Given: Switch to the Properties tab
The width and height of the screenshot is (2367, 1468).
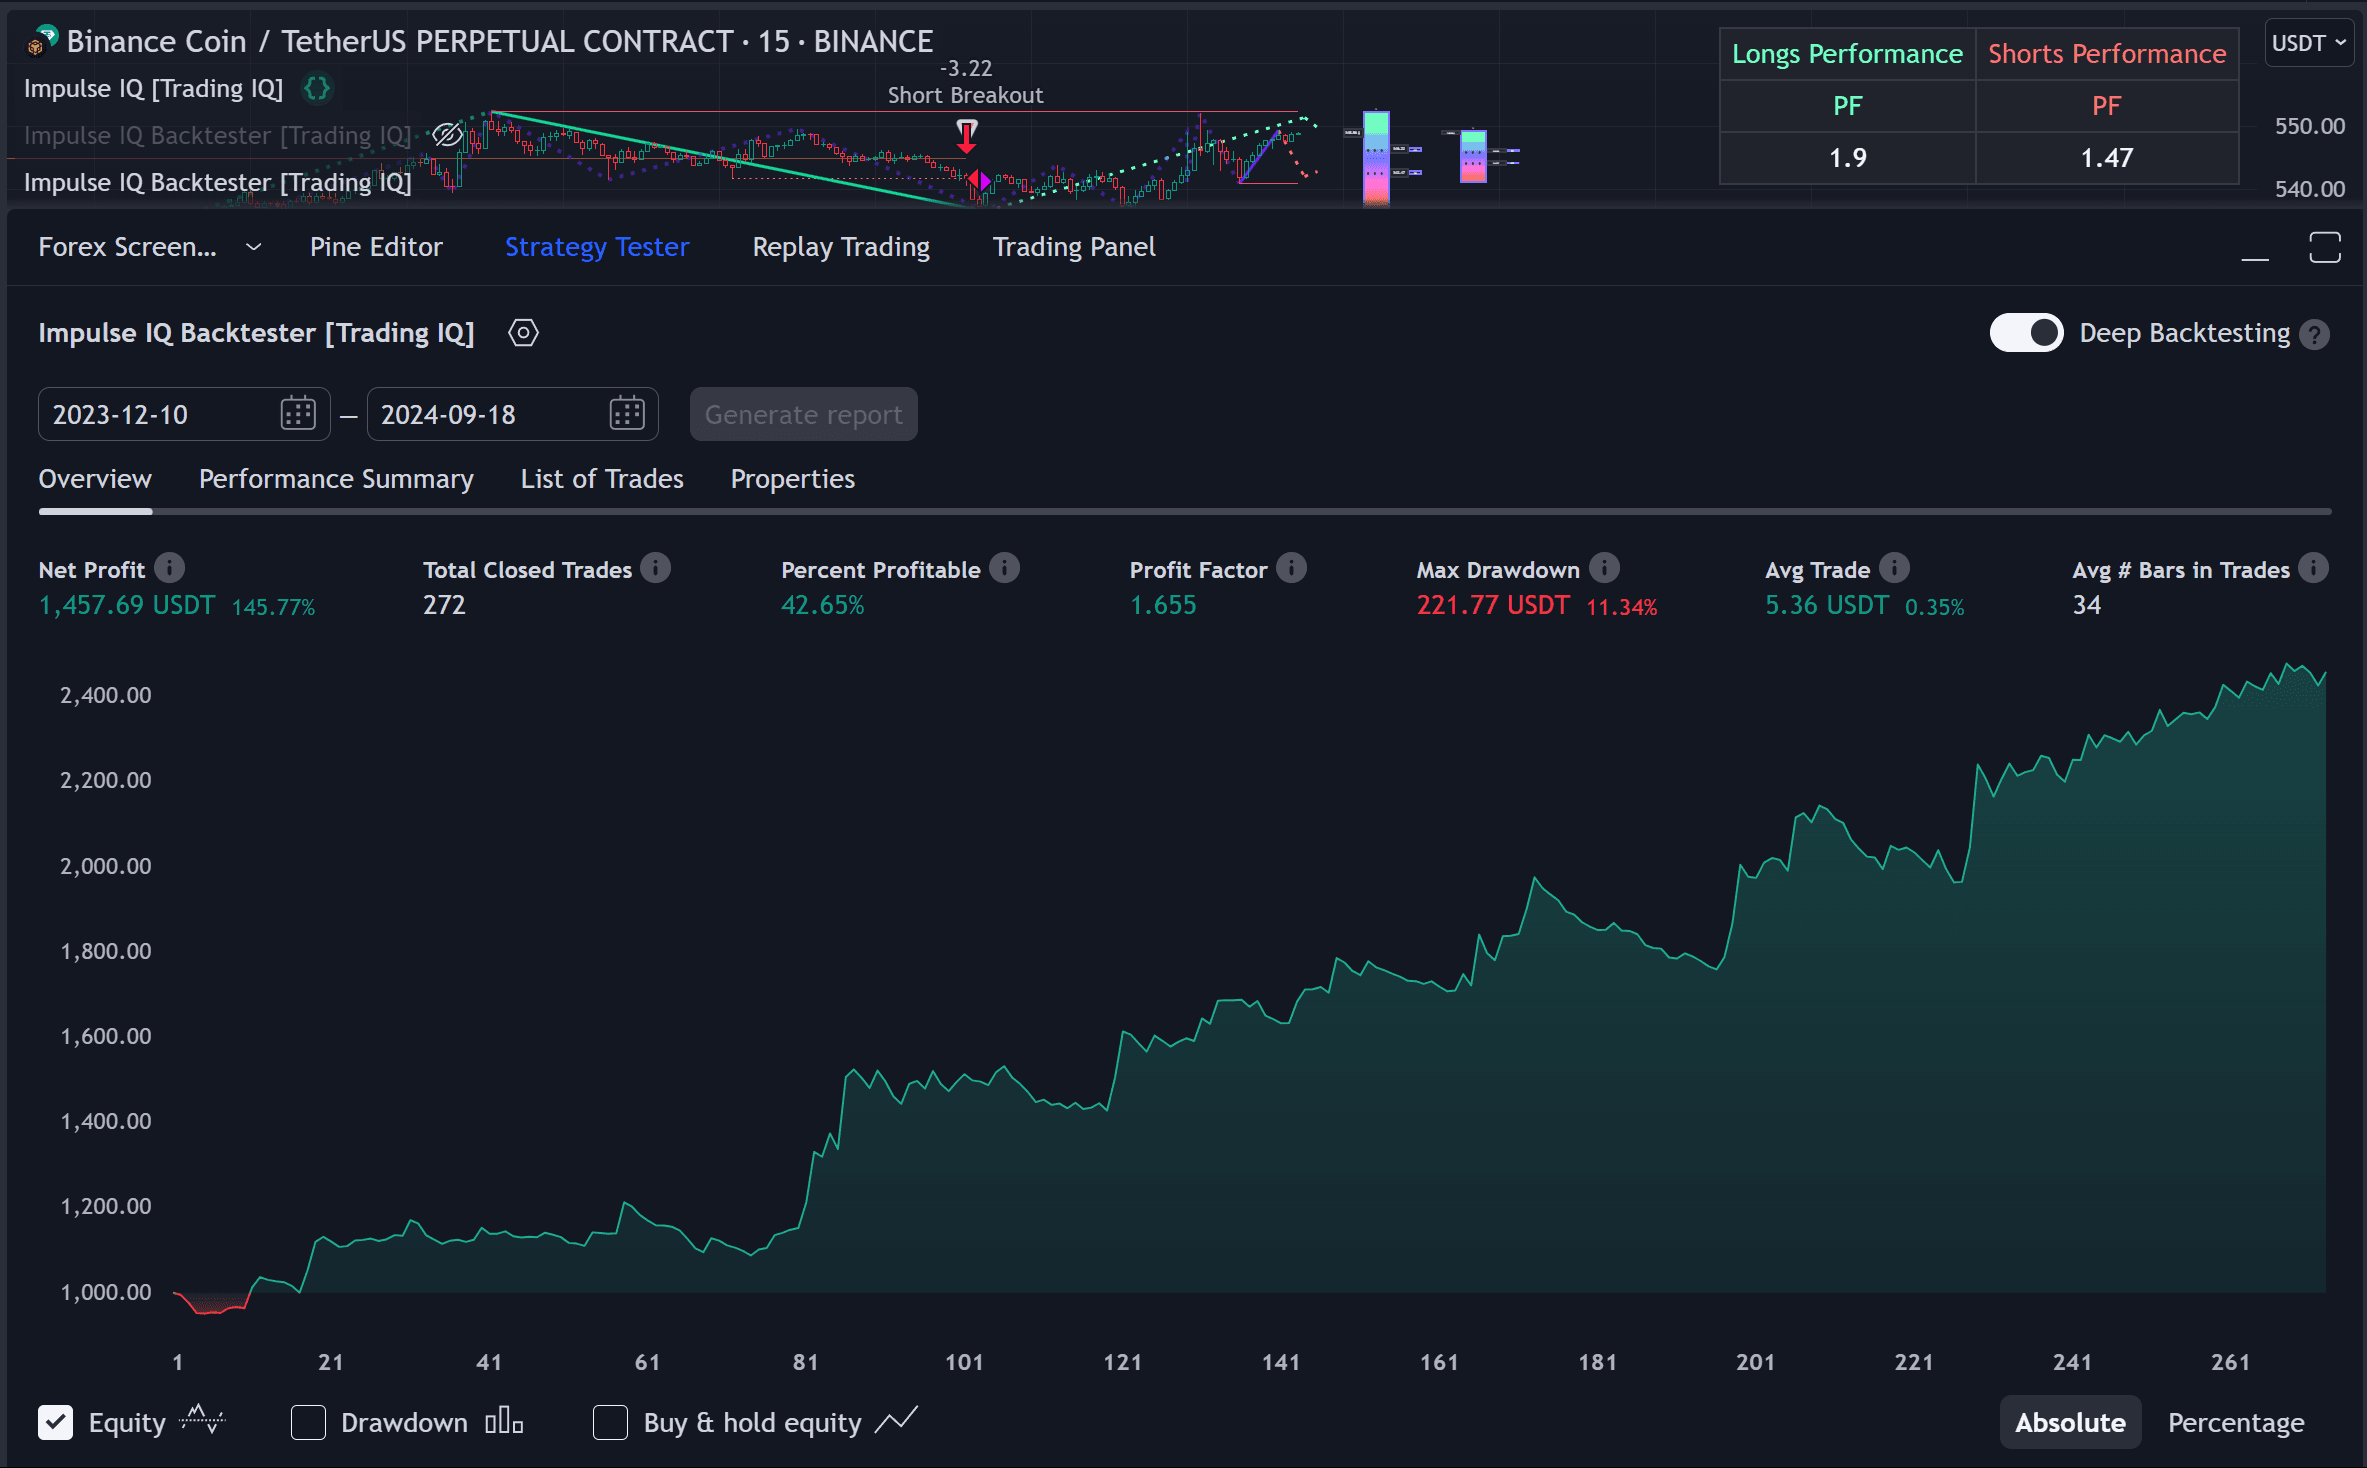Looking at the screenshot, I should (x=793, y=479).
